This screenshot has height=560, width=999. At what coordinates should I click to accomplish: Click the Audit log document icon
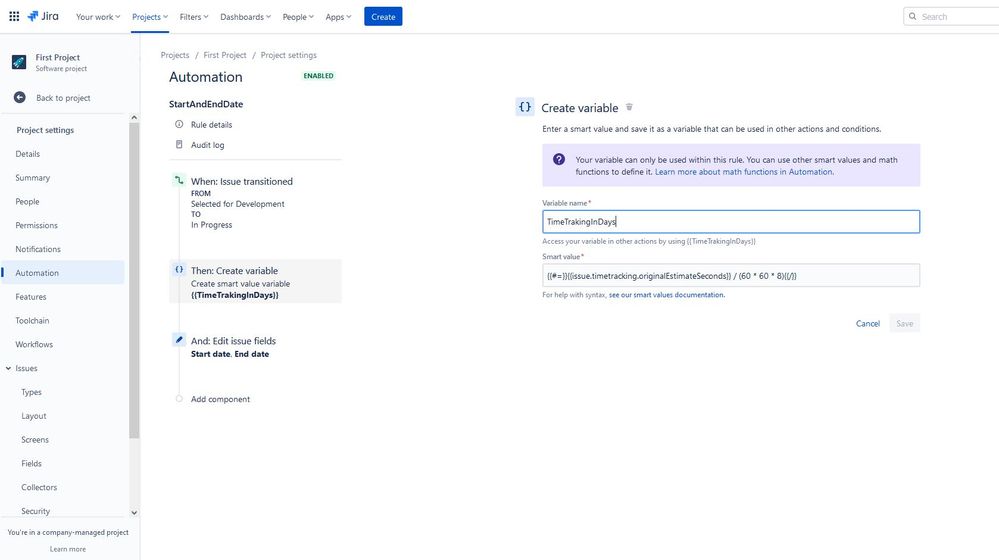179,145
